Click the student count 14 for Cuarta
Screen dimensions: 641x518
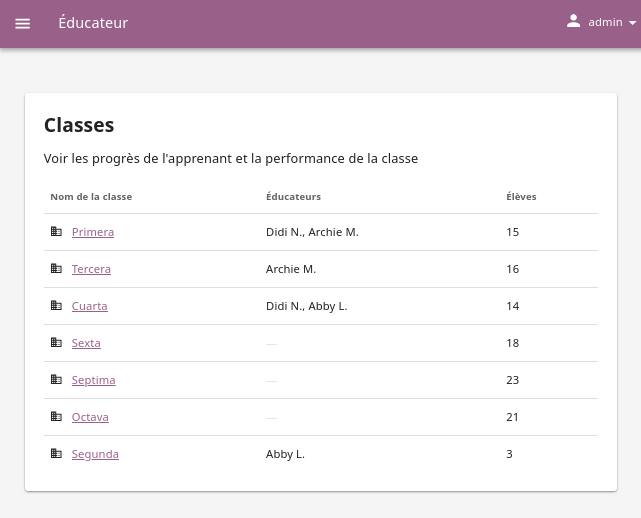(513, 306)
